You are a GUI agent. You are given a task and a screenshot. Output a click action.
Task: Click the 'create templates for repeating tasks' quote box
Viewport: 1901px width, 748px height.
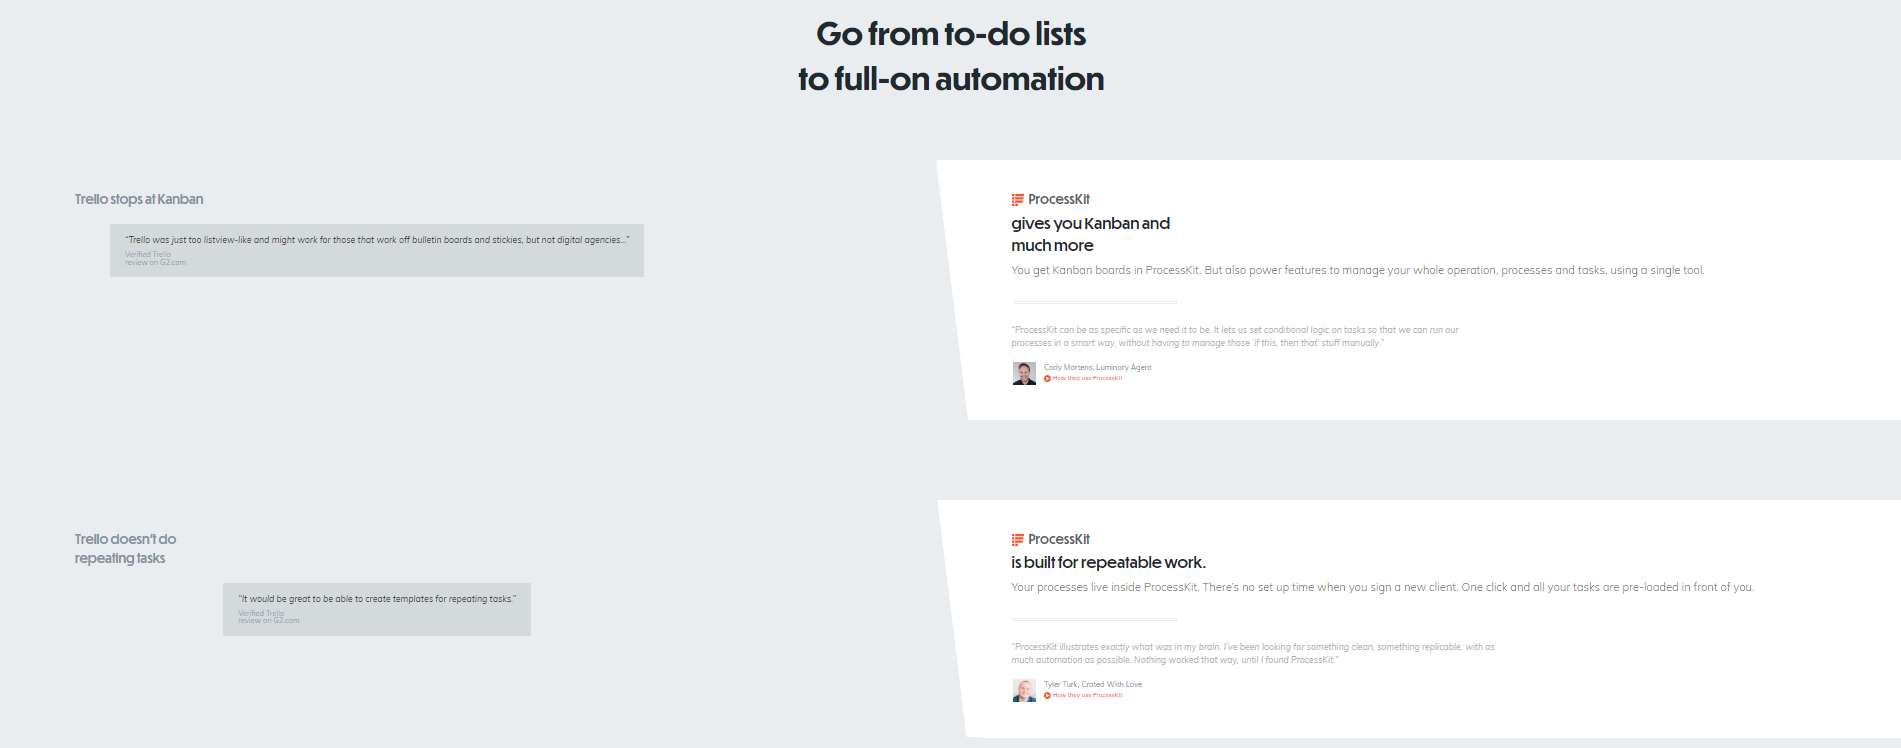[377, 600]
